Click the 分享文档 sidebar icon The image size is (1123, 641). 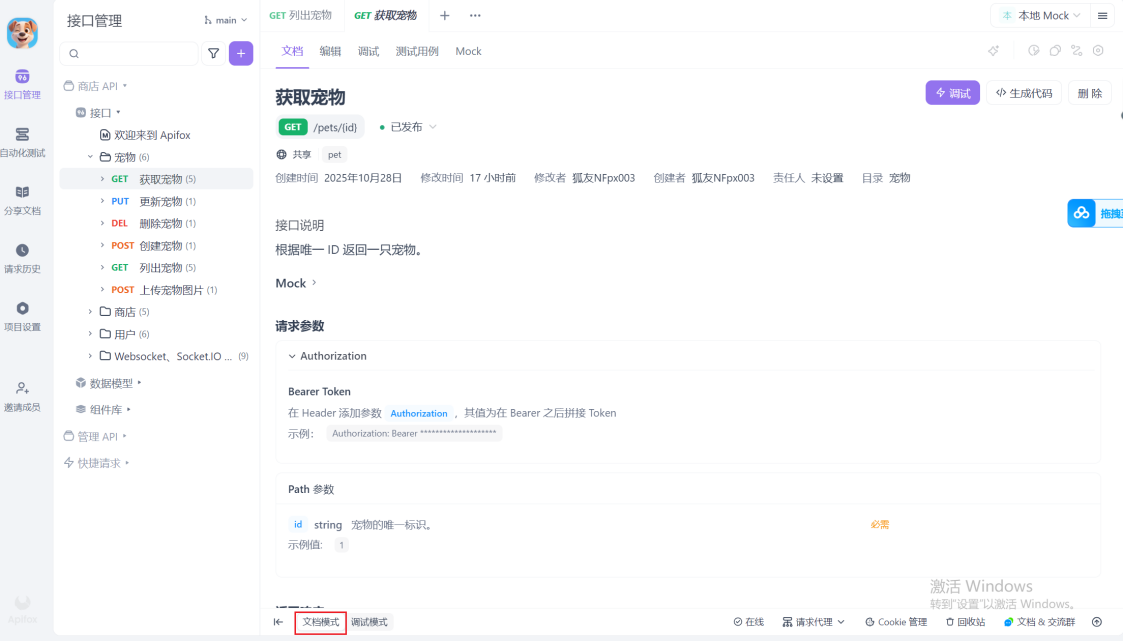[22, 199]
